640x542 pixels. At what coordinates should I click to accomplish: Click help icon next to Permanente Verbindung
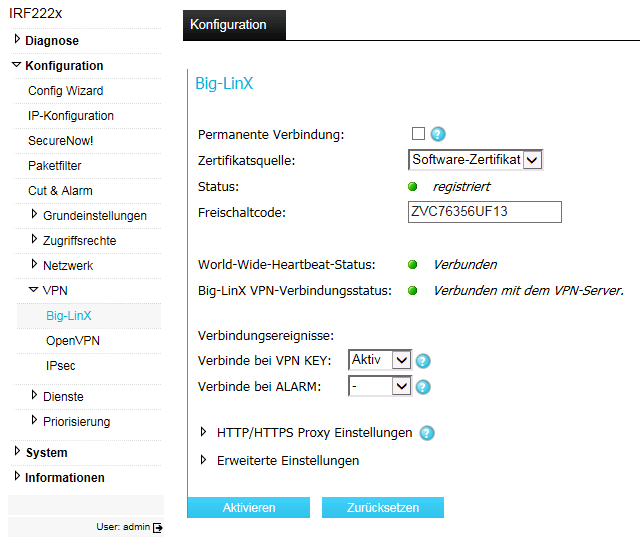pyautogui.click(x=438, y=134)
